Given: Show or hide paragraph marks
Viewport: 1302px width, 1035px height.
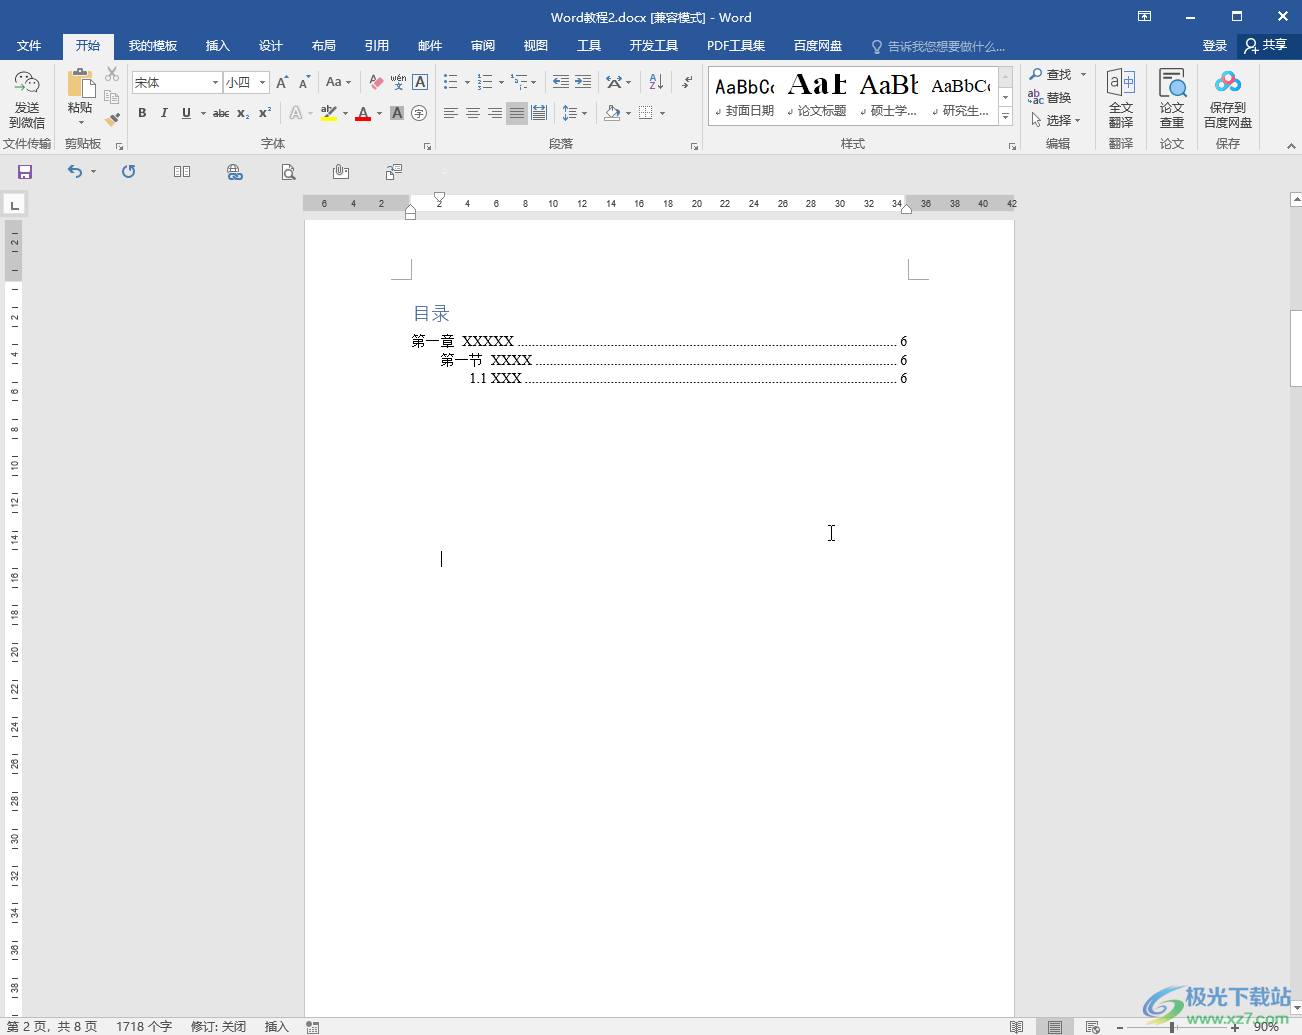Looking at the screenshot, I should click(x=688, y=83).
